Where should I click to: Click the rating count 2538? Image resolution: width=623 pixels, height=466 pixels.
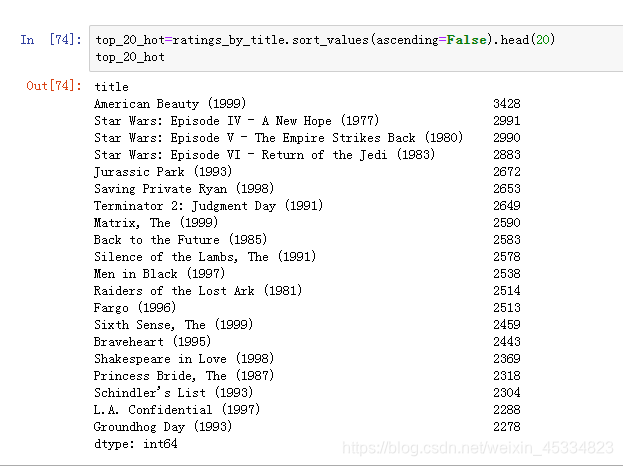click(x=507, y=274)
